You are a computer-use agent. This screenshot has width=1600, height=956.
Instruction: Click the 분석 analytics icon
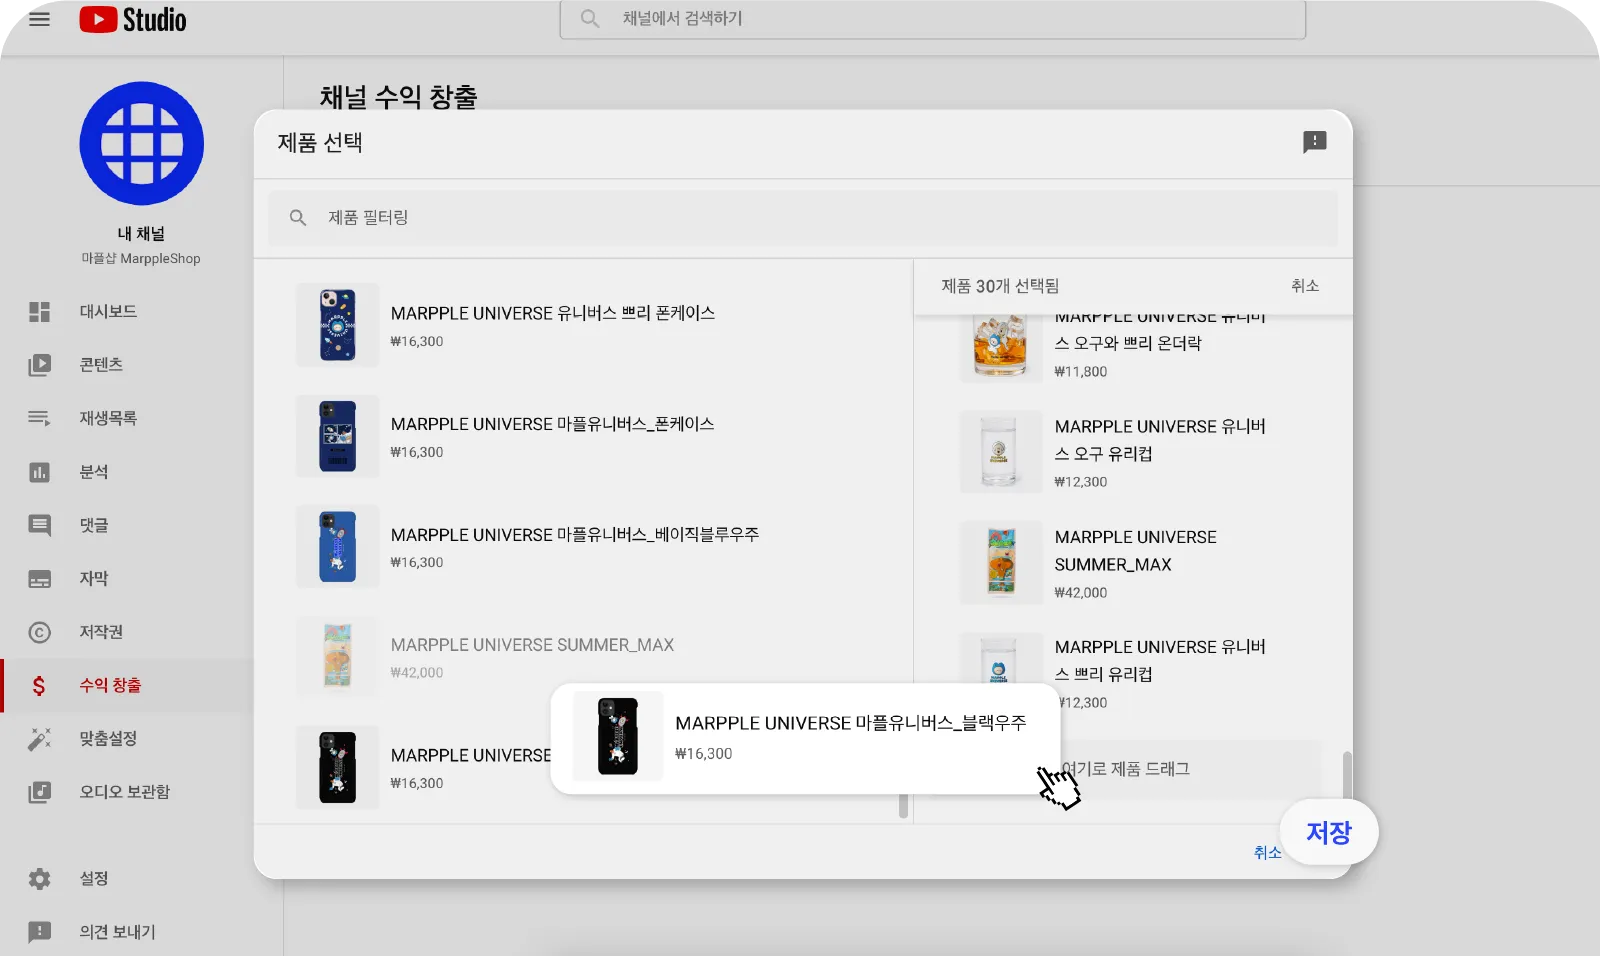click(39, 472)
